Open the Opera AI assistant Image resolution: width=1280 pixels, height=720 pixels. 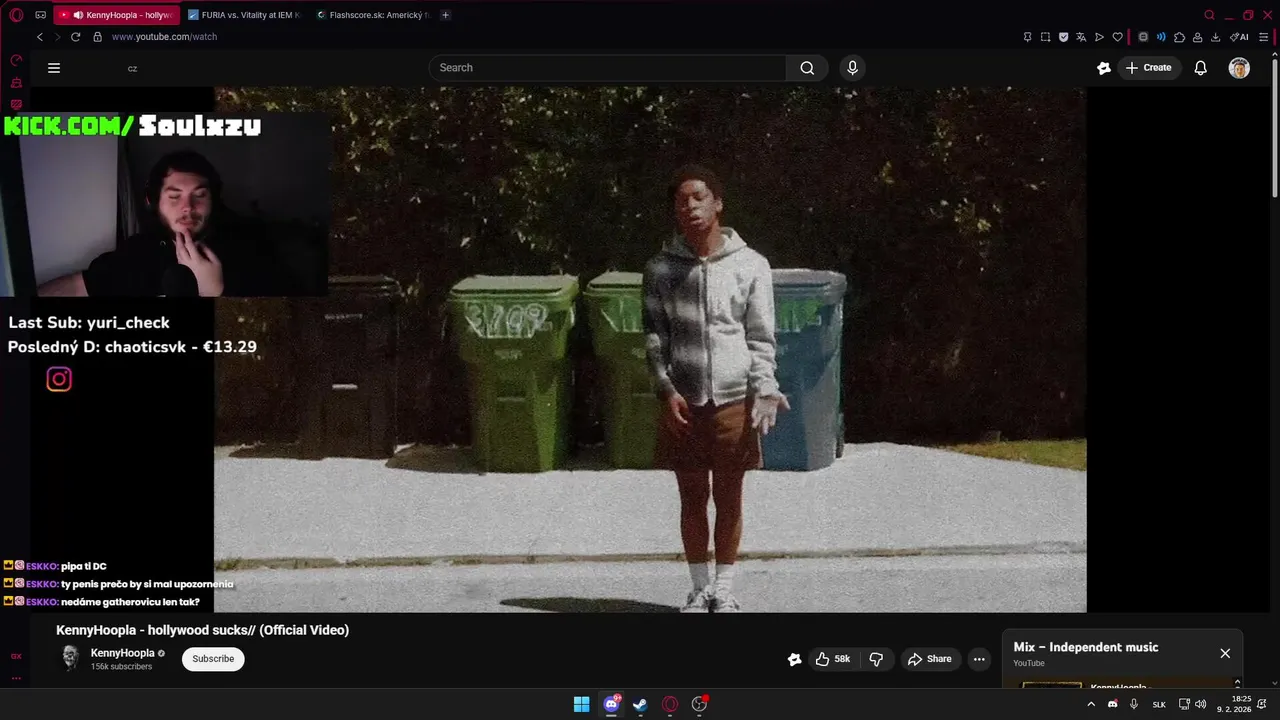click(1239, 37)
